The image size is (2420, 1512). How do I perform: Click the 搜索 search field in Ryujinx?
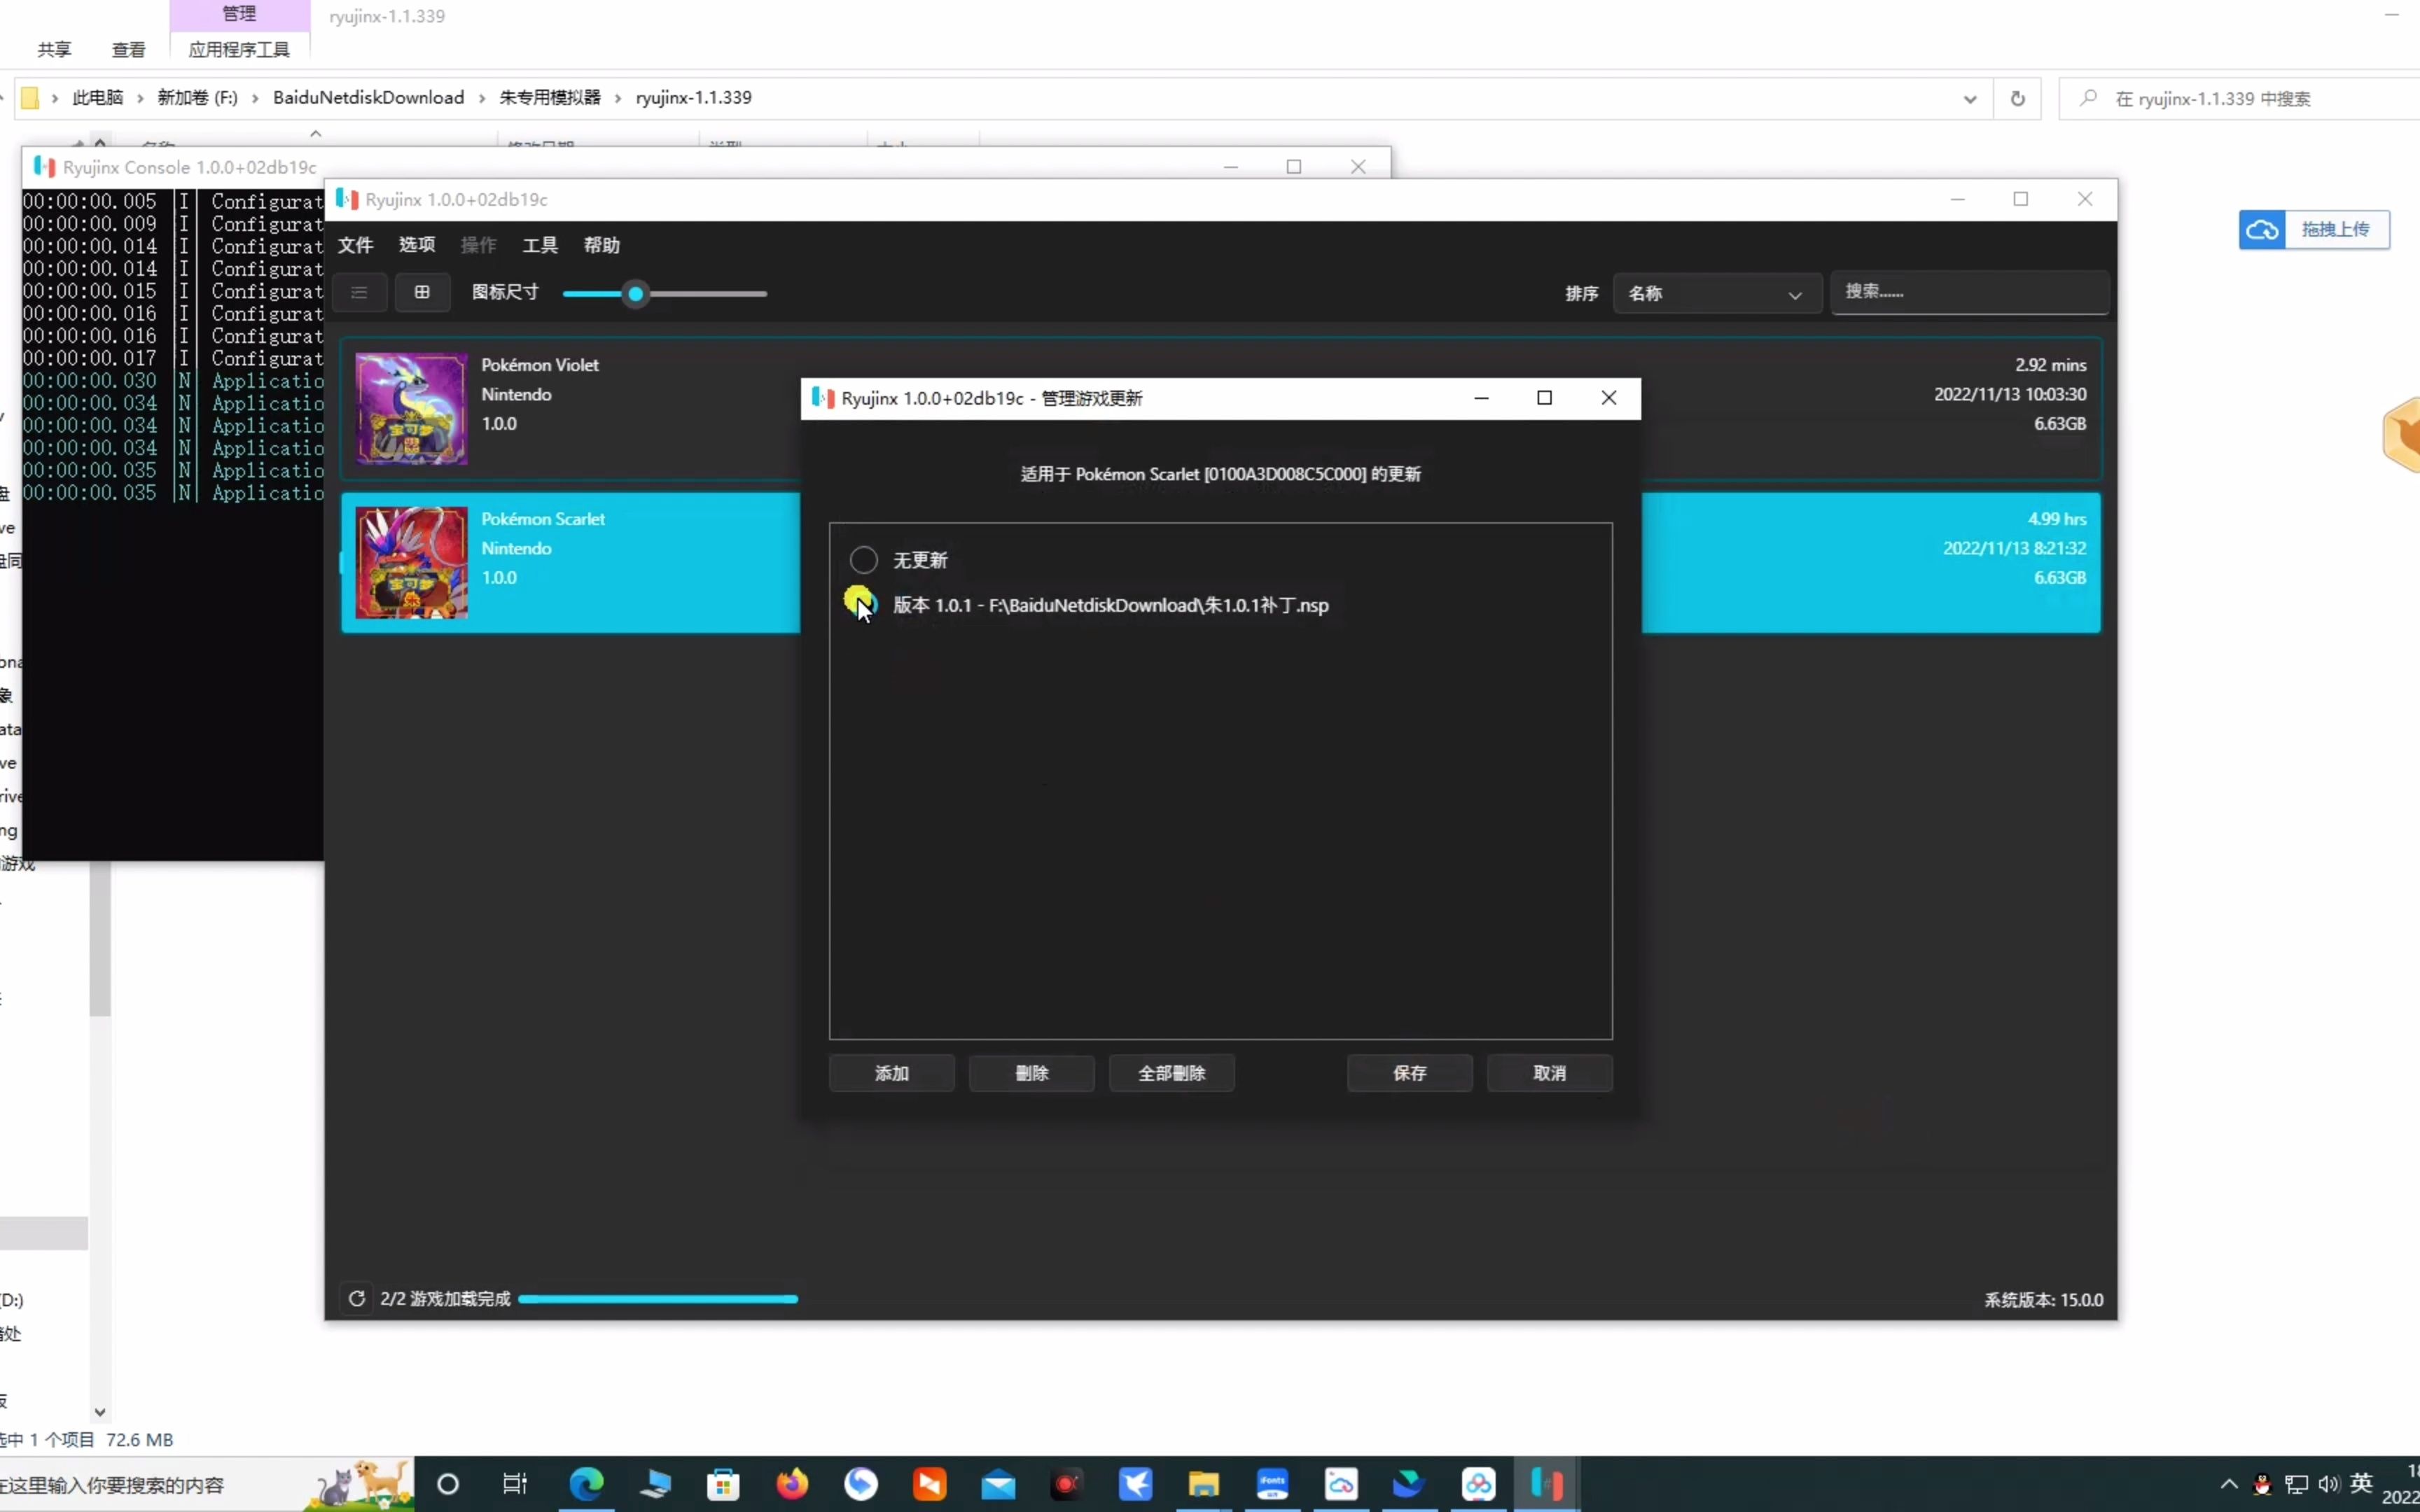[x=1969, y=292]
